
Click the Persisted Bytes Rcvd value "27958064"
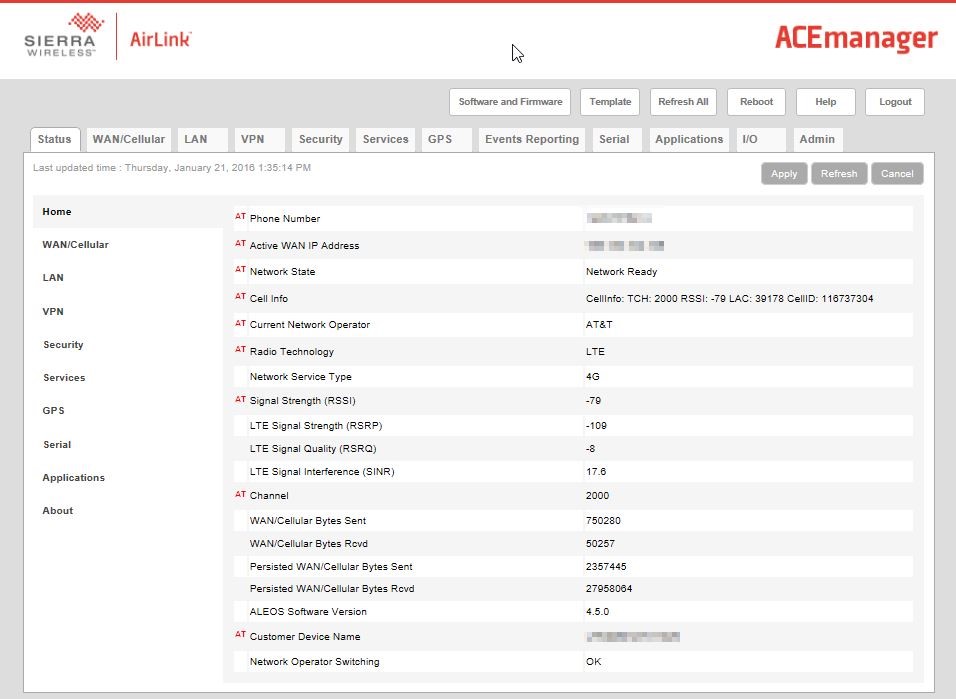(x=608, y=589)
